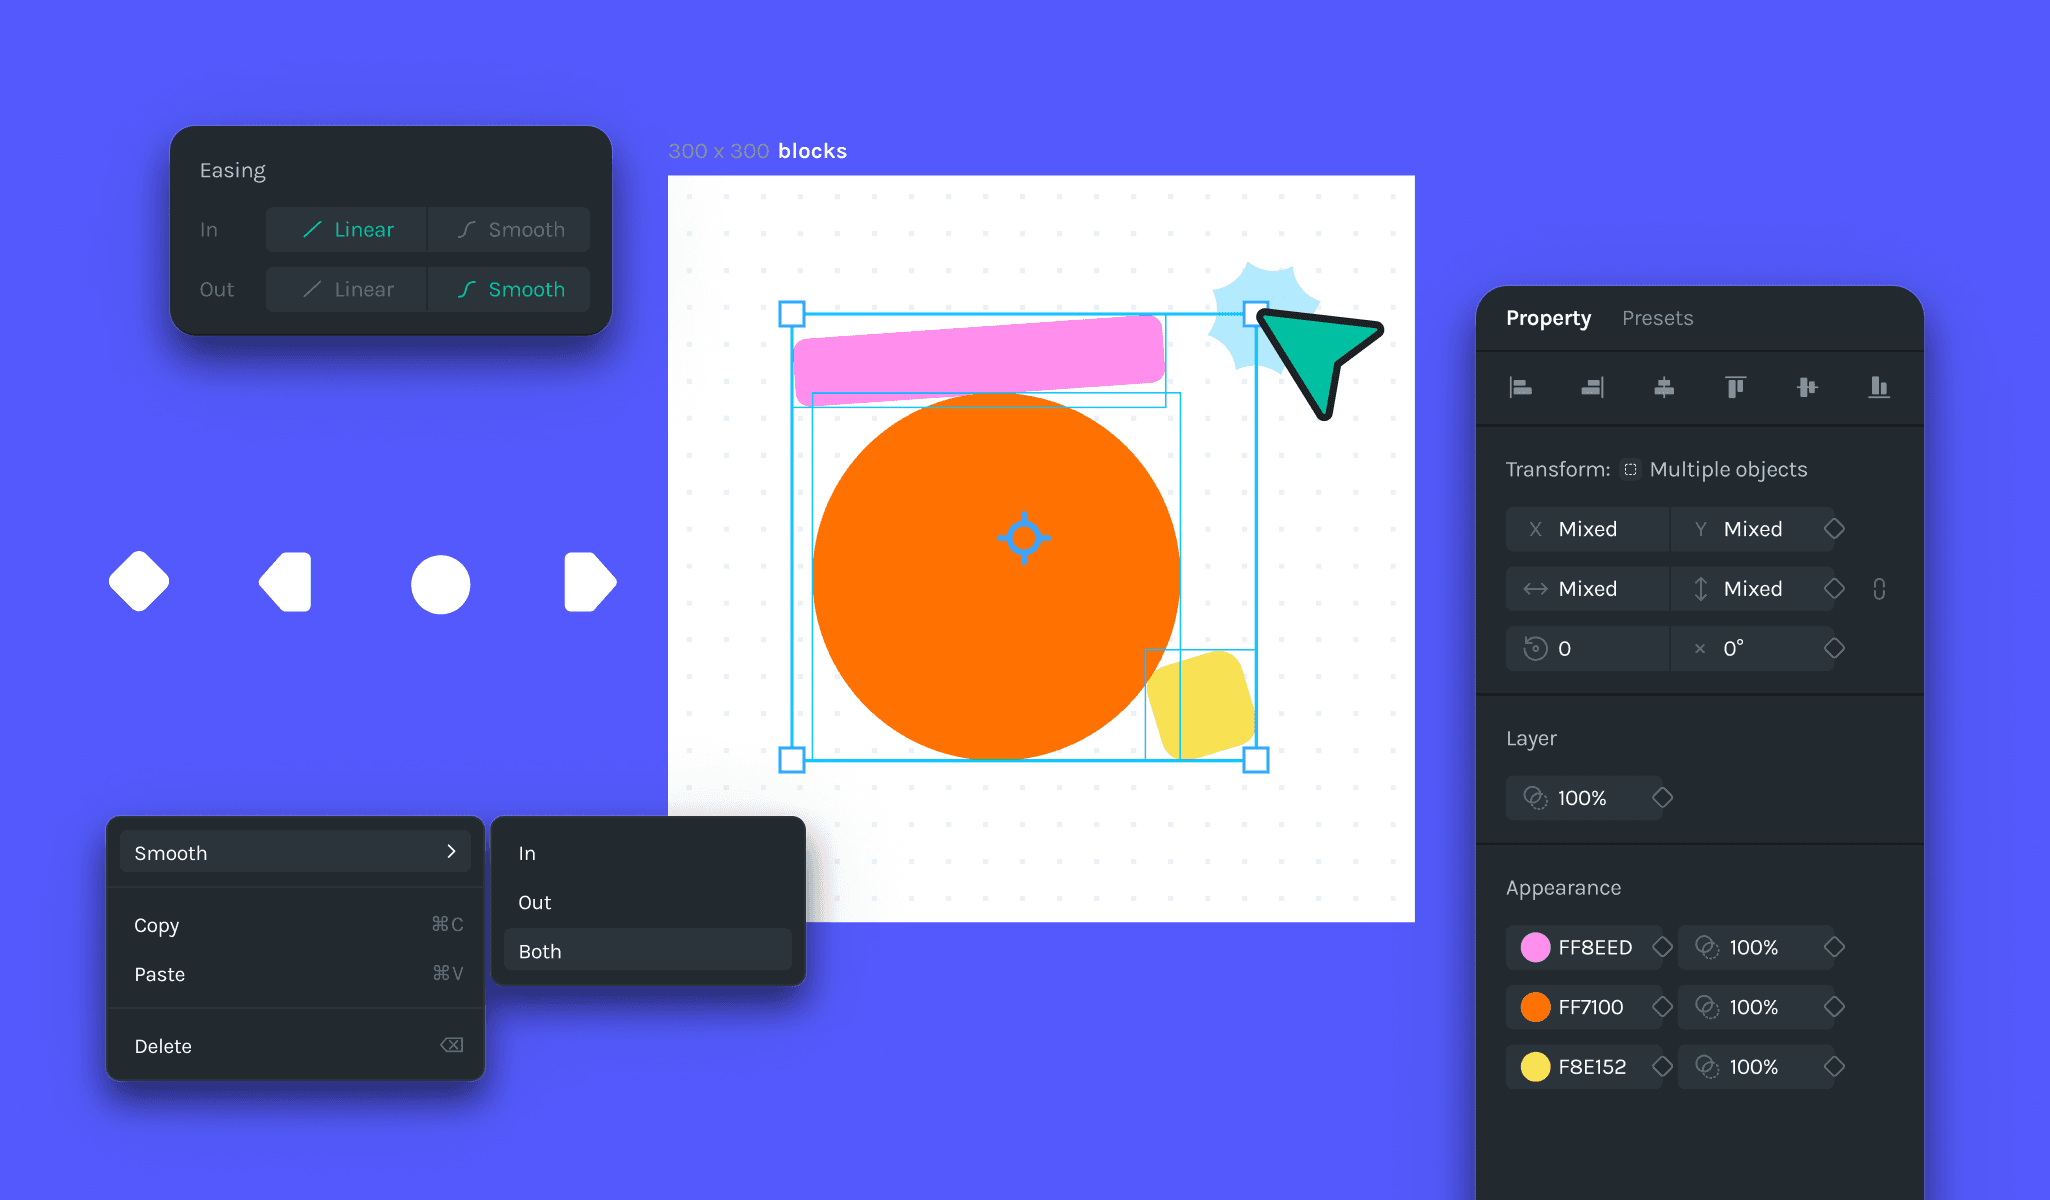
Task: Select the align top icon
Action: pos(1736,388)
